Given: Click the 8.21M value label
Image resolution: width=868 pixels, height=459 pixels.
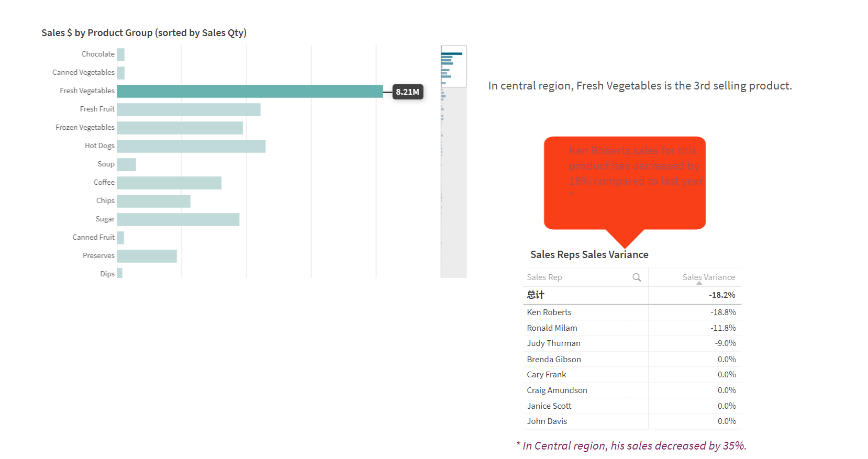Looking at the screenshot, I should [408, 92].
